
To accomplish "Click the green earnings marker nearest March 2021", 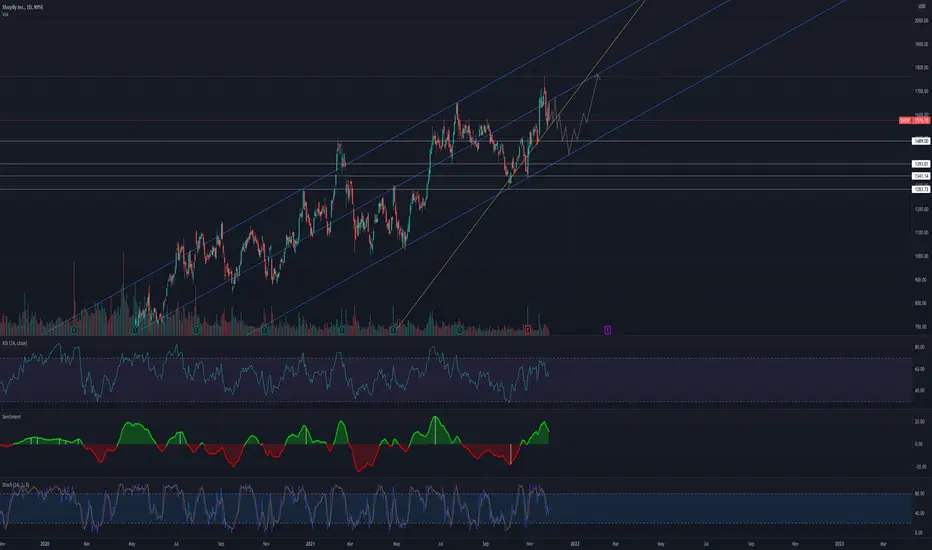I will point(342,329).
